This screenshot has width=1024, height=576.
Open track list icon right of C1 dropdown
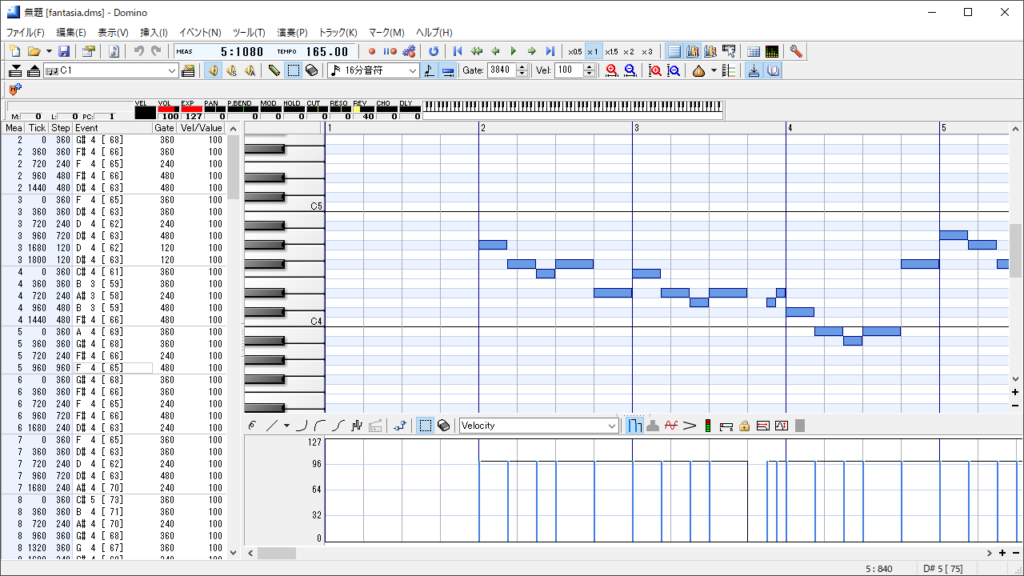(188, 71)
